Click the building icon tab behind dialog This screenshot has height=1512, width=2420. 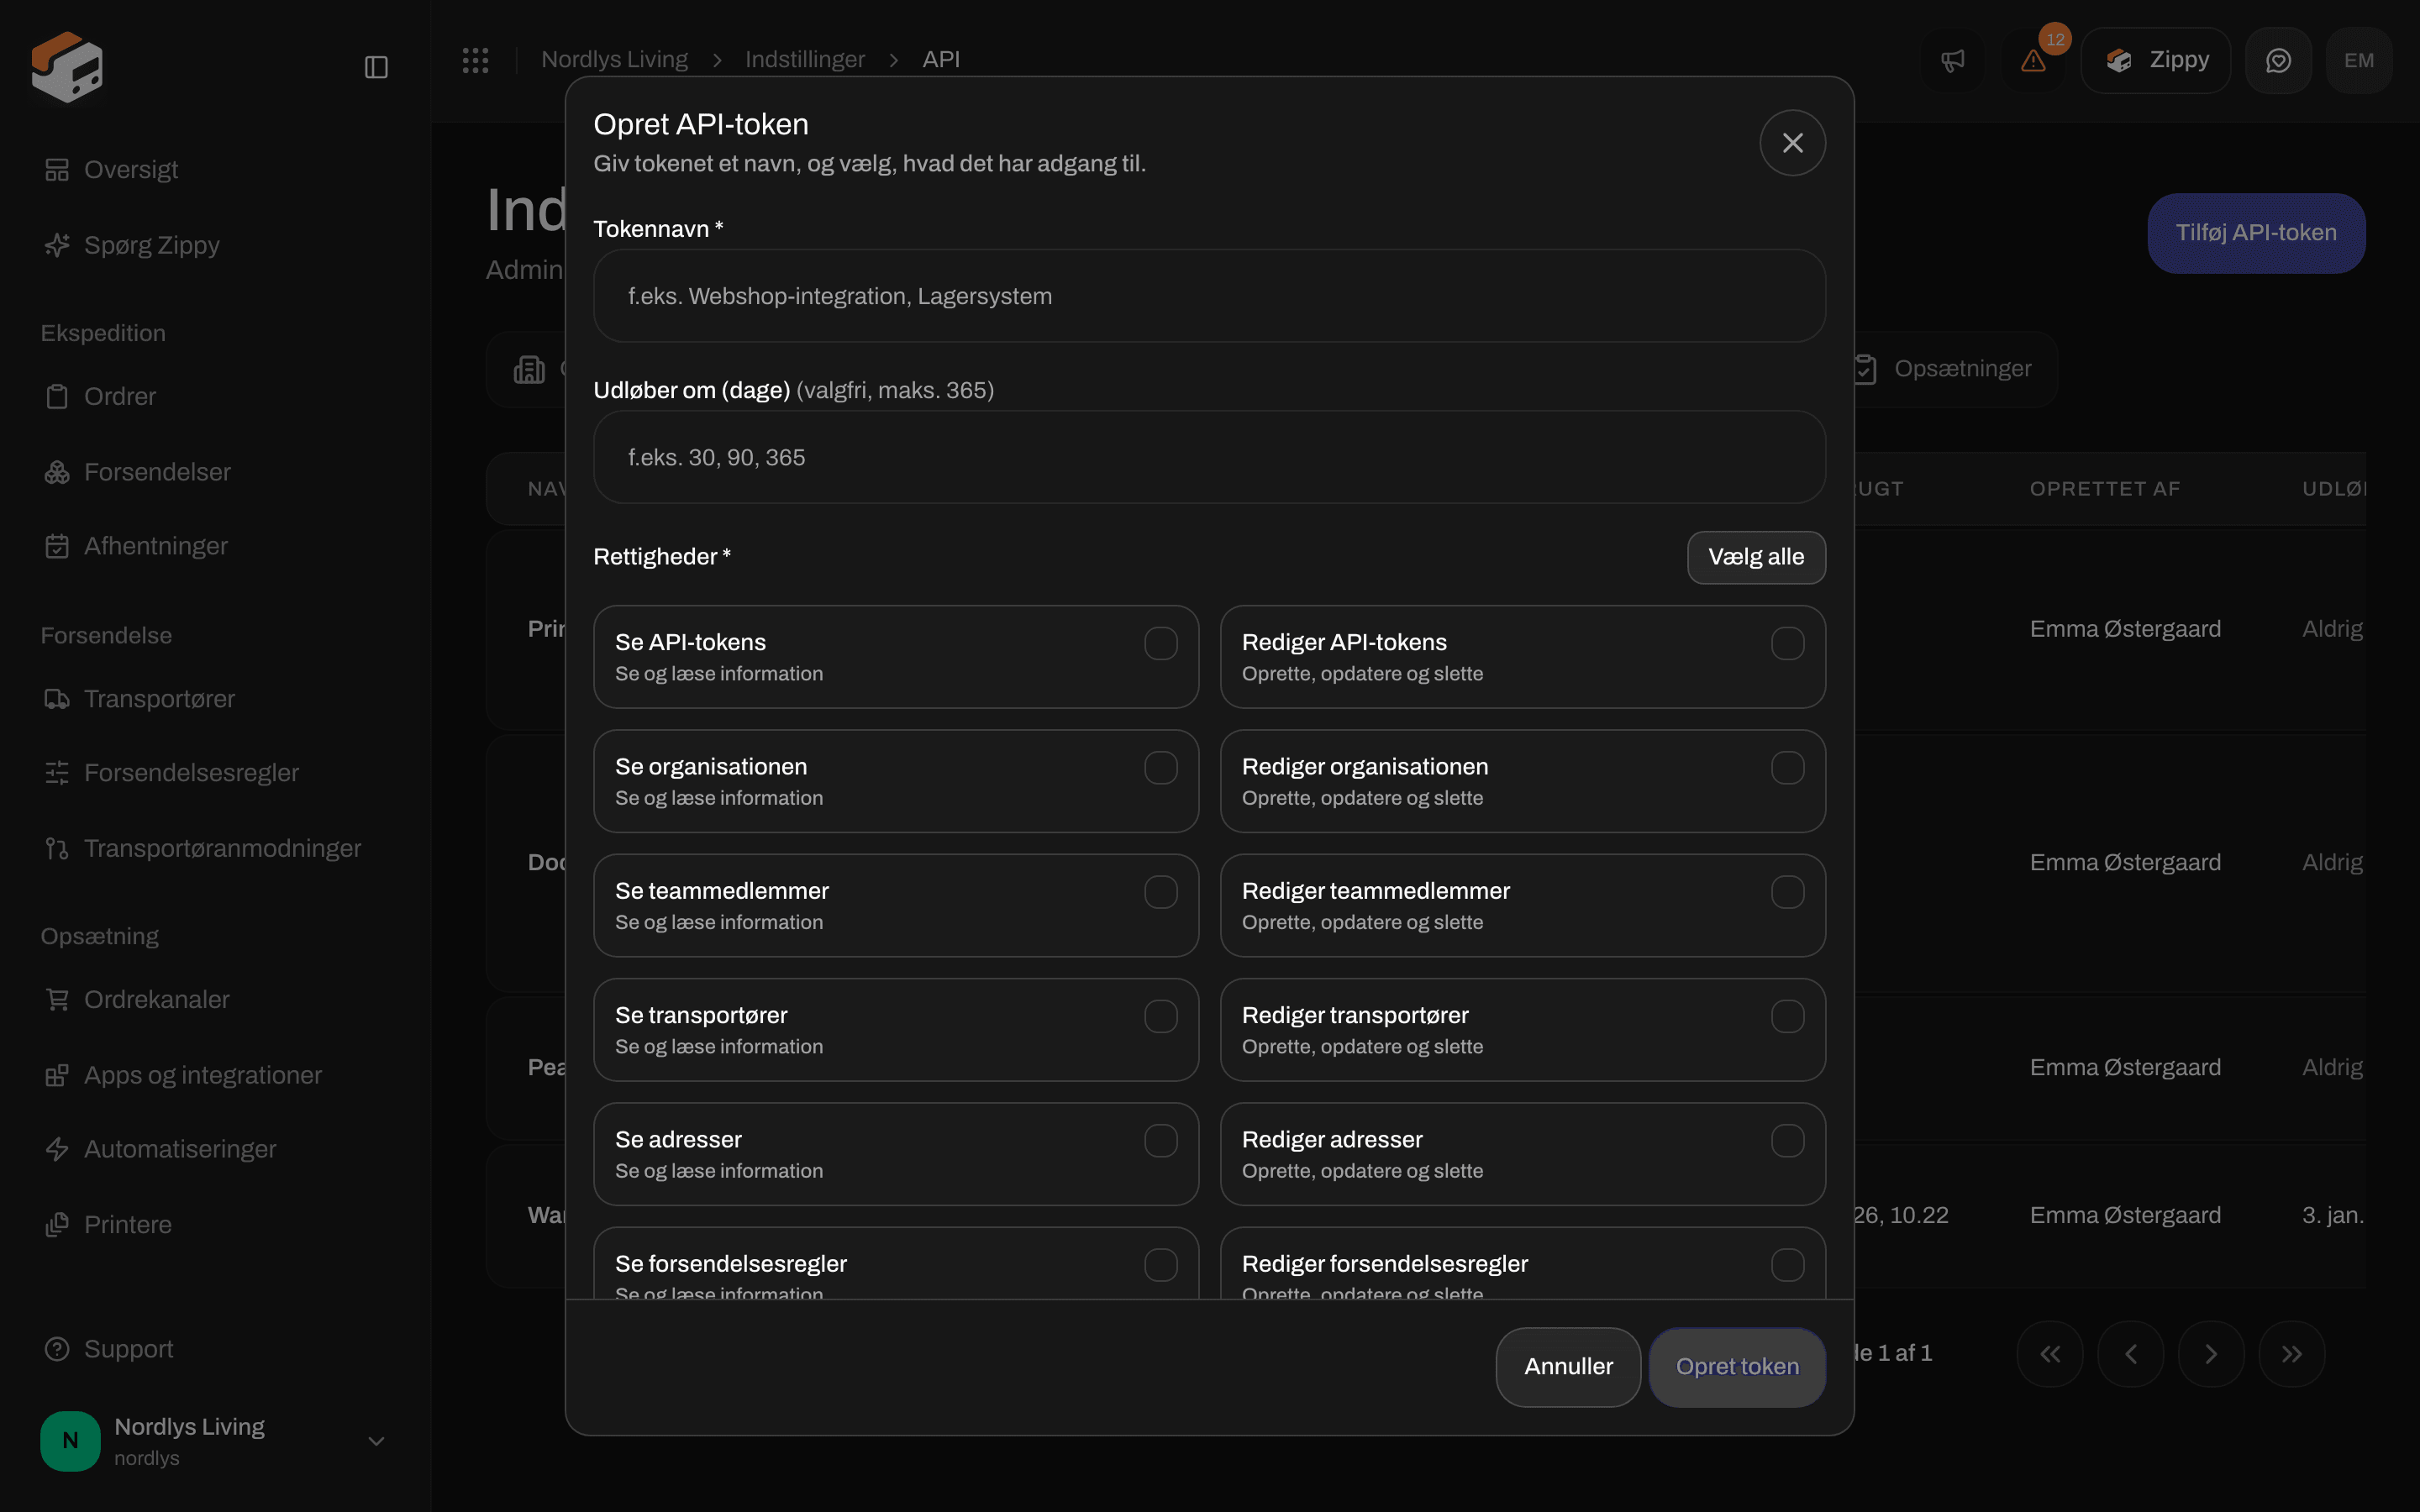[x=529, y=370]
